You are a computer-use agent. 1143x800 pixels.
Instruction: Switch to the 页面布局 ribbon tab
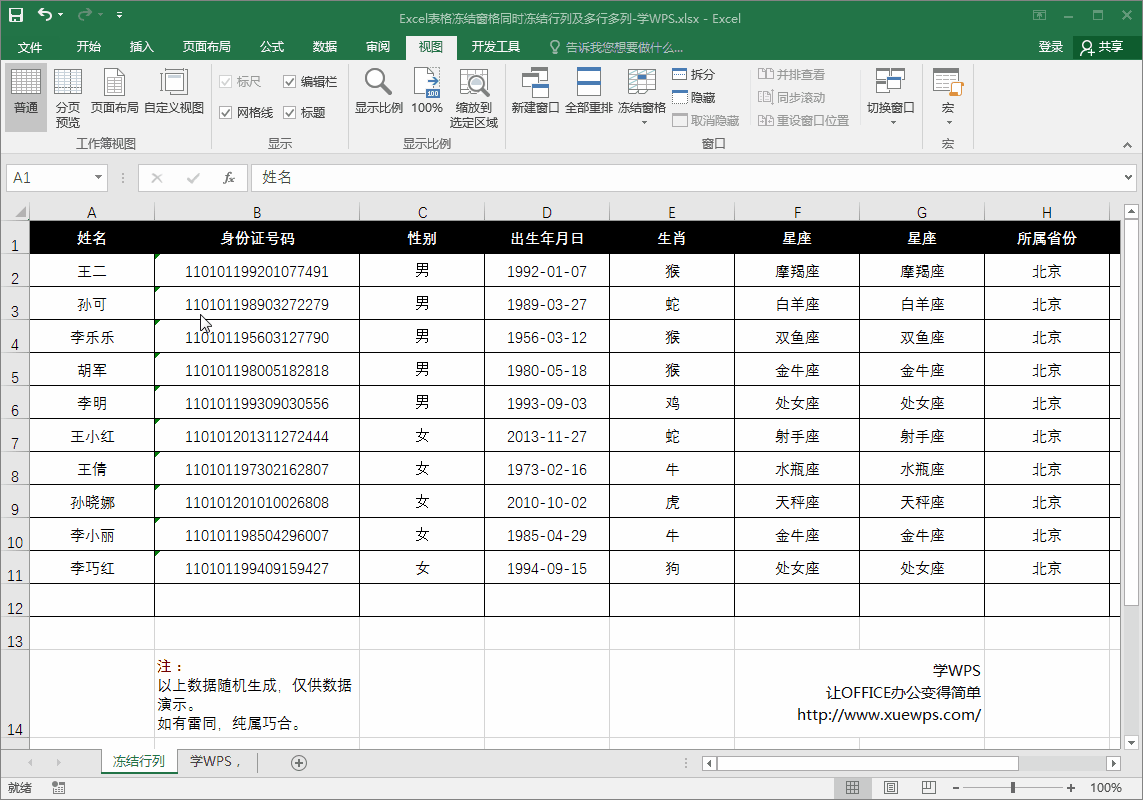coord(206,47)
